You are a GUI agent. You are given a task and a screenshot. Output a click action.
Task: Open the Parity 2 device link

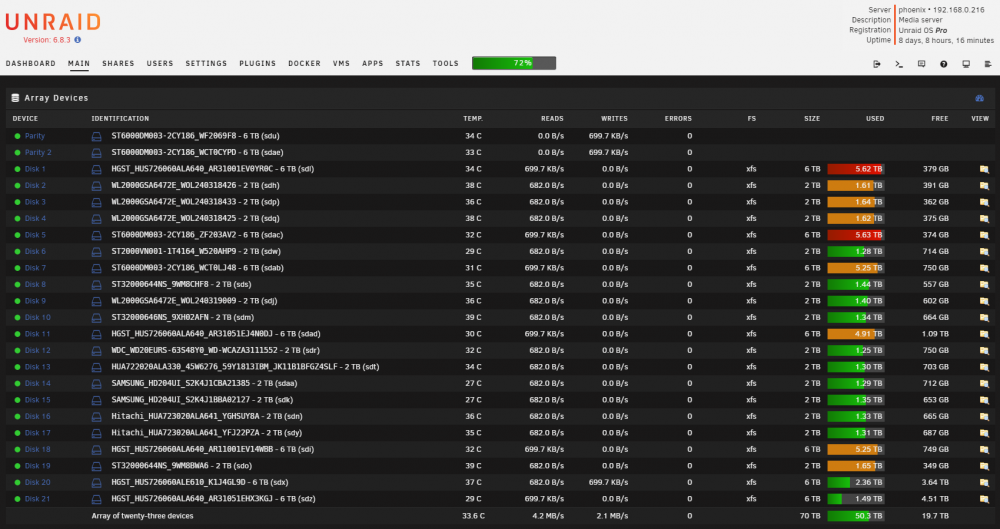coord(38,153)
